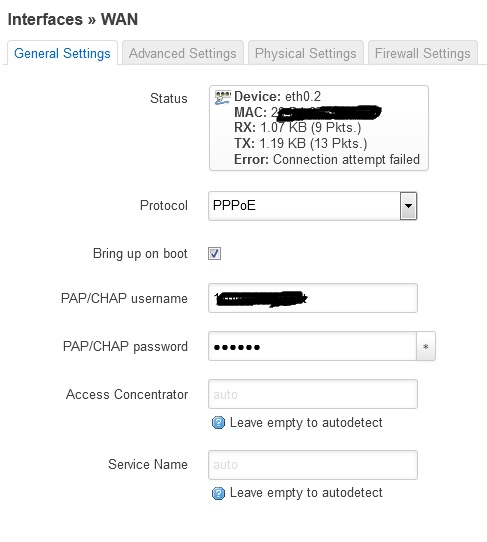Go to the Firewall Settings tab
This screenshot has width=487, height=542.
click(423, 53)
